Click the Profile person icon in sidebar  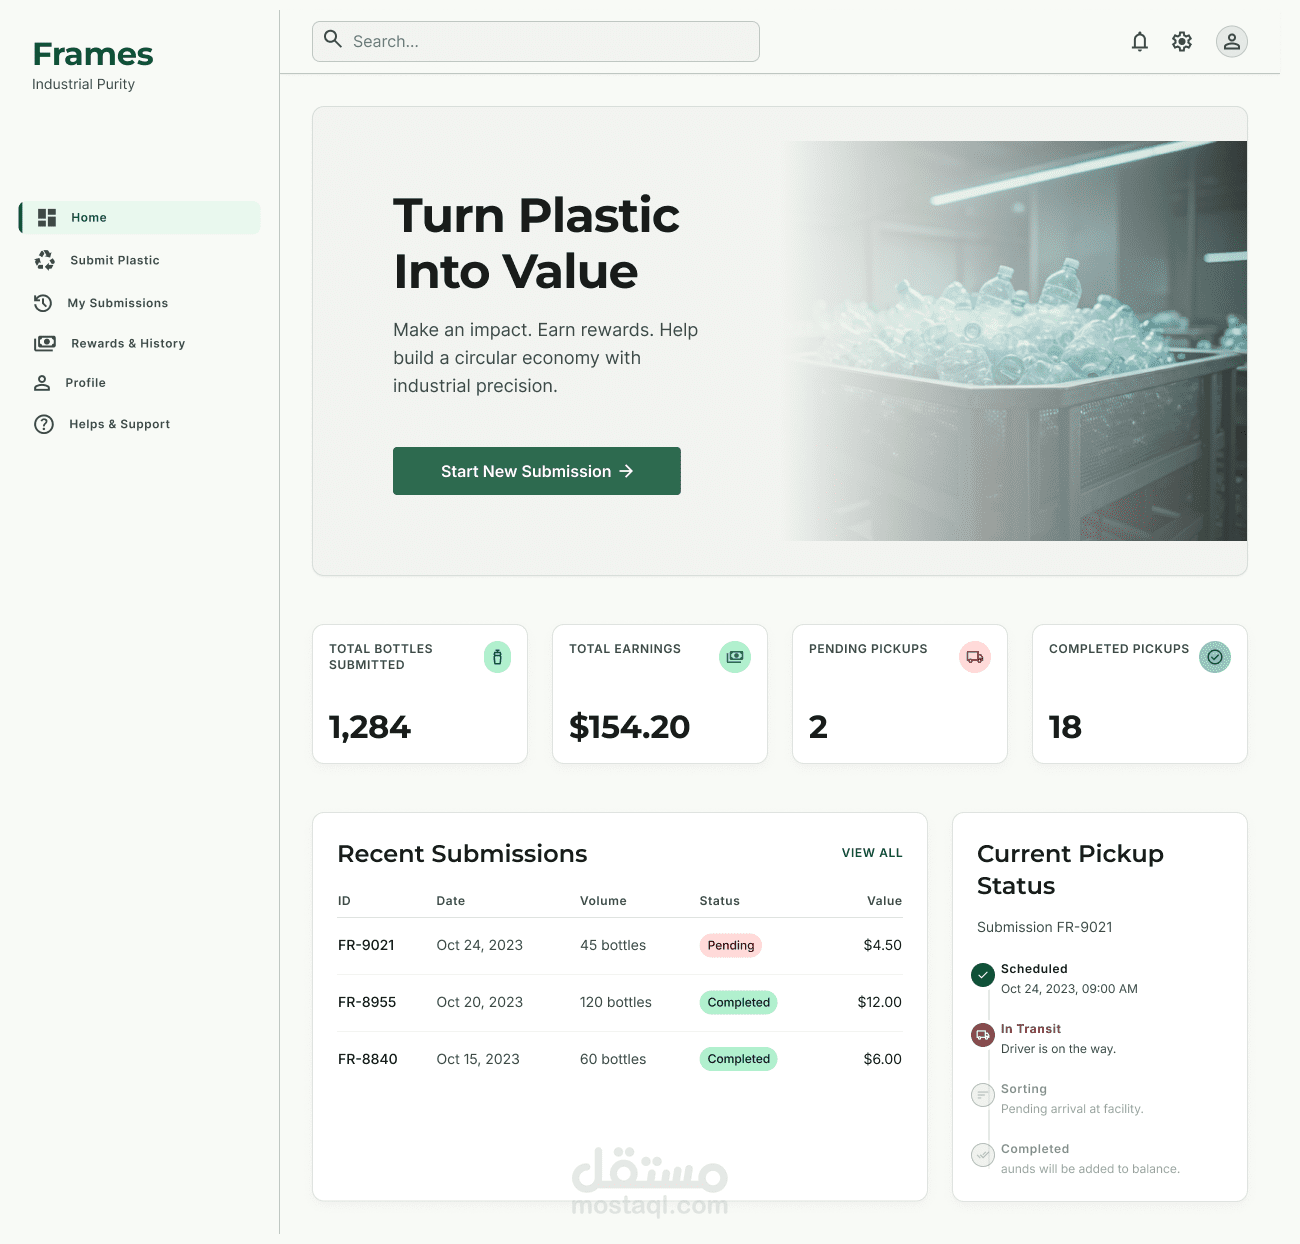(42, 383)
